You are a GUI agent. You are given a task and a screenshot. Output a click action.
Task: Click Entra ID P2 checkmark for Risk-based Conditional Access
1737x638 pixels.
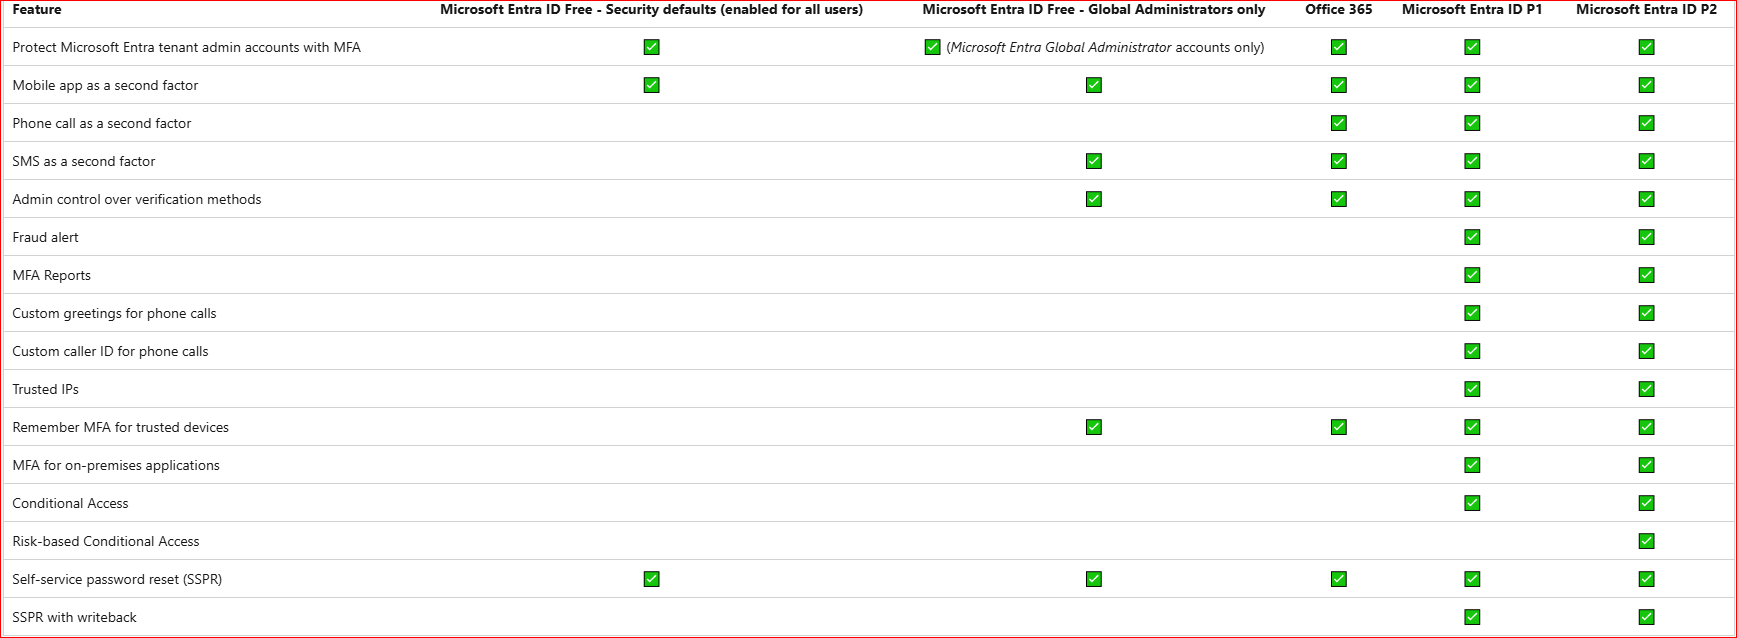coord(1647,541)
